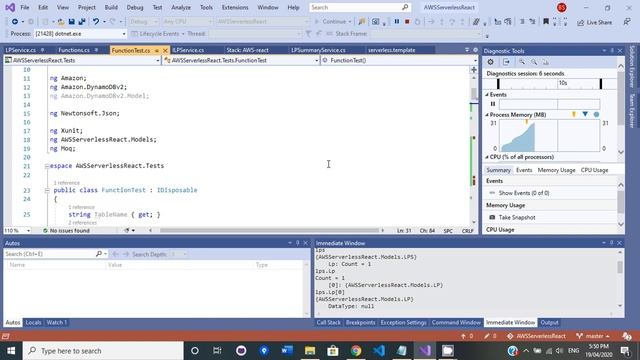Toggle the private bytes circle indicator
This screenshot has width=640, height=360.
coord(596,115)
